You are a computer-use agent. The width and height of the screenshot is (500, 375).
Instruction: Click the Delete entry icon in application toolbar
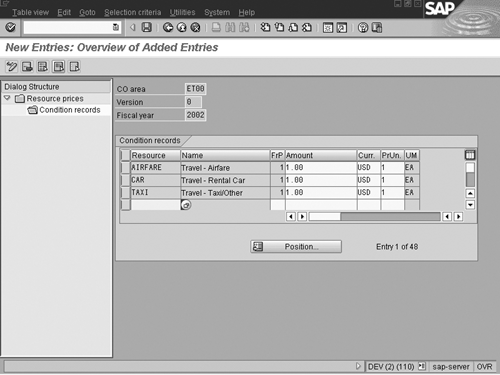coord(27,67)
